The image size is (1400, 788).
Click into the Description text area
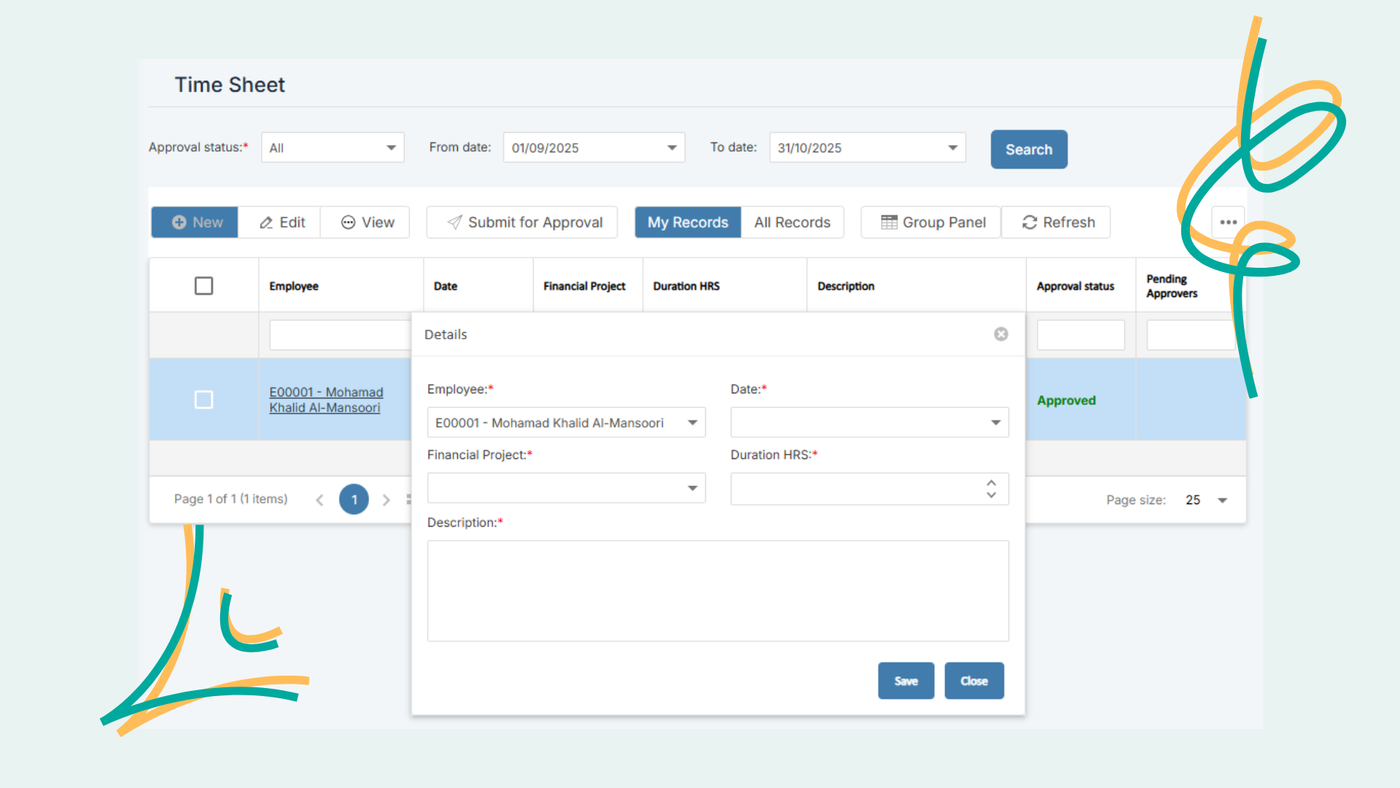coord(717,590)
